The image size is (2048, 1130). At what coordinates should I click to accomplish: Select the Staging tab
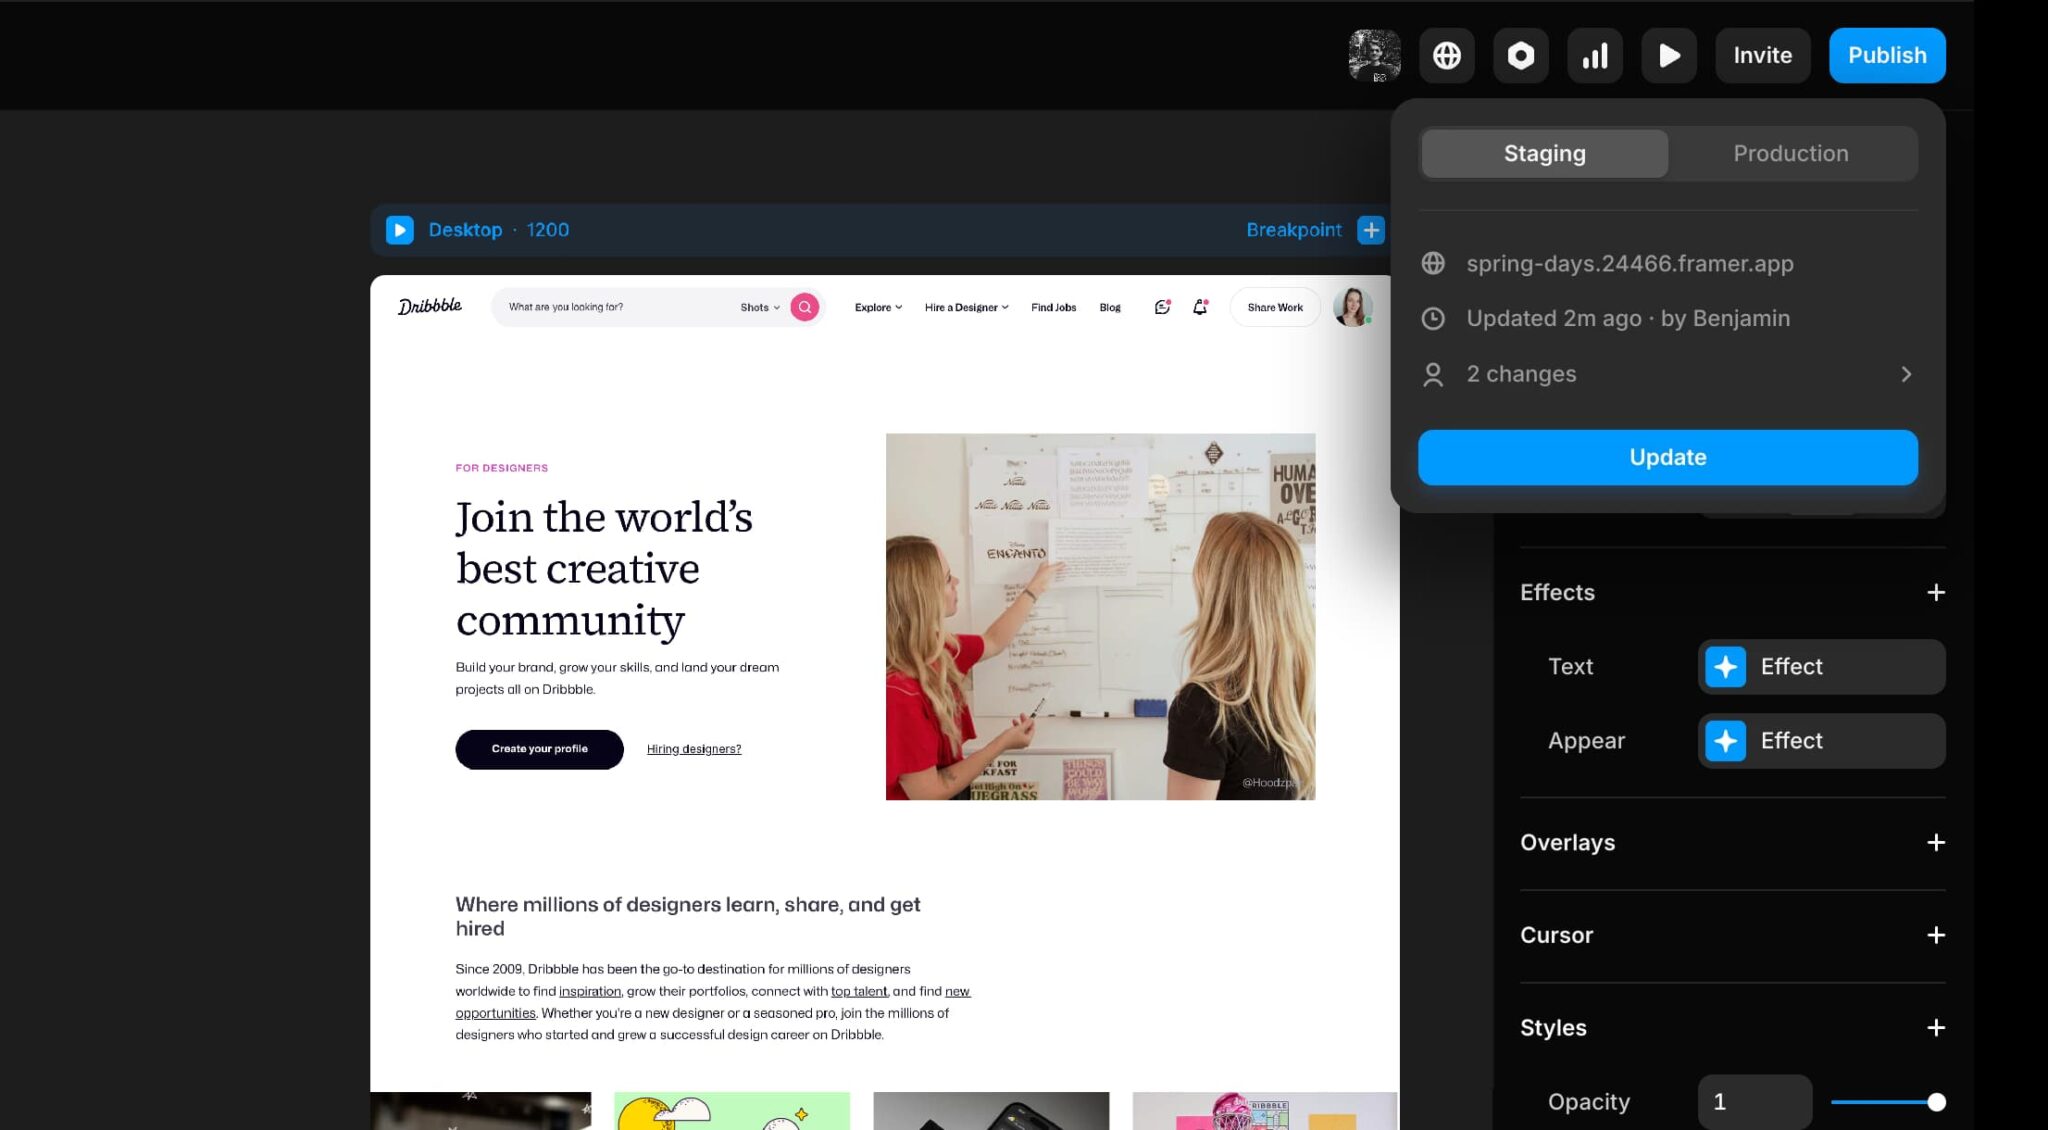(x=1544, y=153)
